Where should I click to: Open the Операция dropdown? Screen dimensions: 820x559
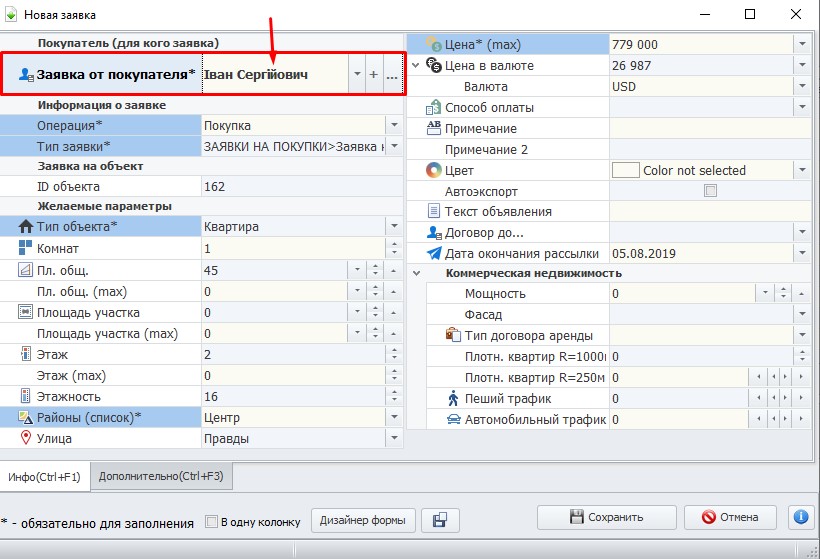(394, 126)
